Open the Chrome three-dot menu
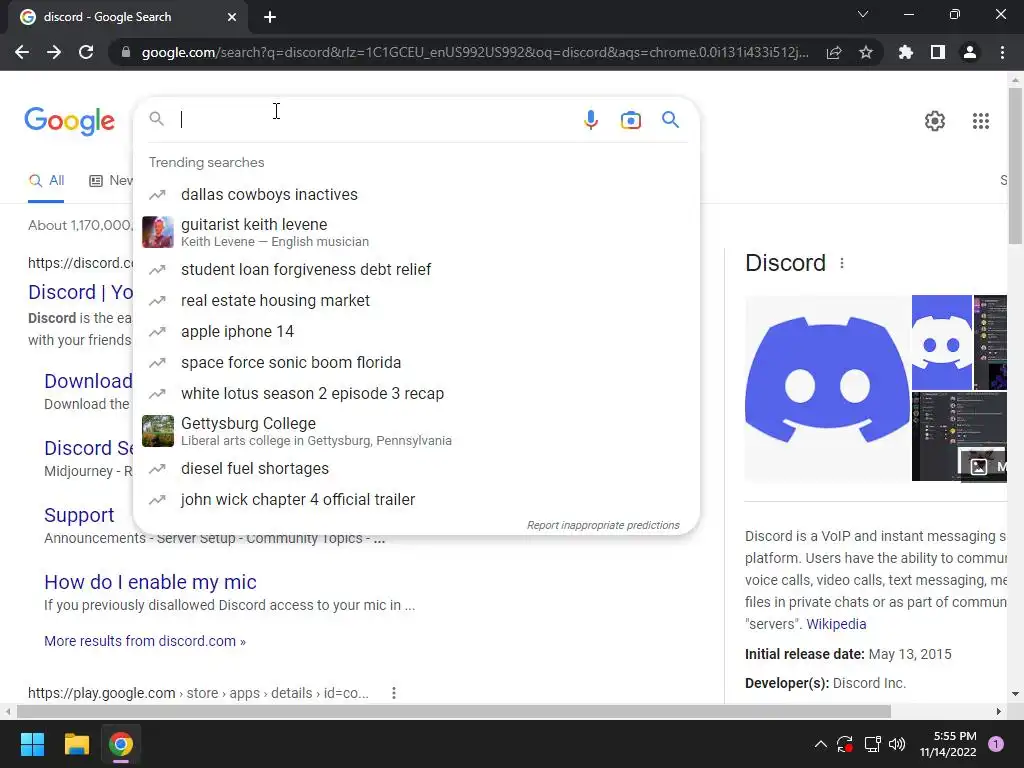Viewport: 1024px width, 768px height. (1002, 52)
